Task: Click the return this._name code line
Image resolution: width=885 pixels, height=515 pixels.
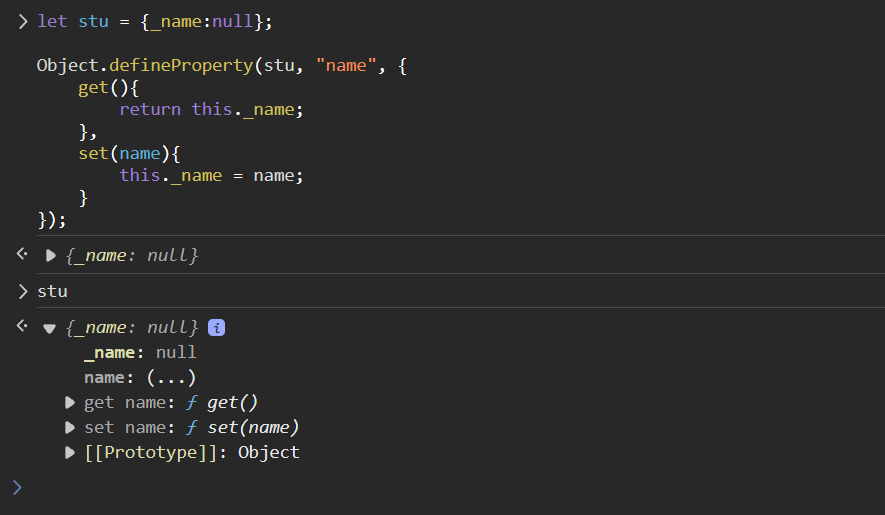Action: click(210, 109)
